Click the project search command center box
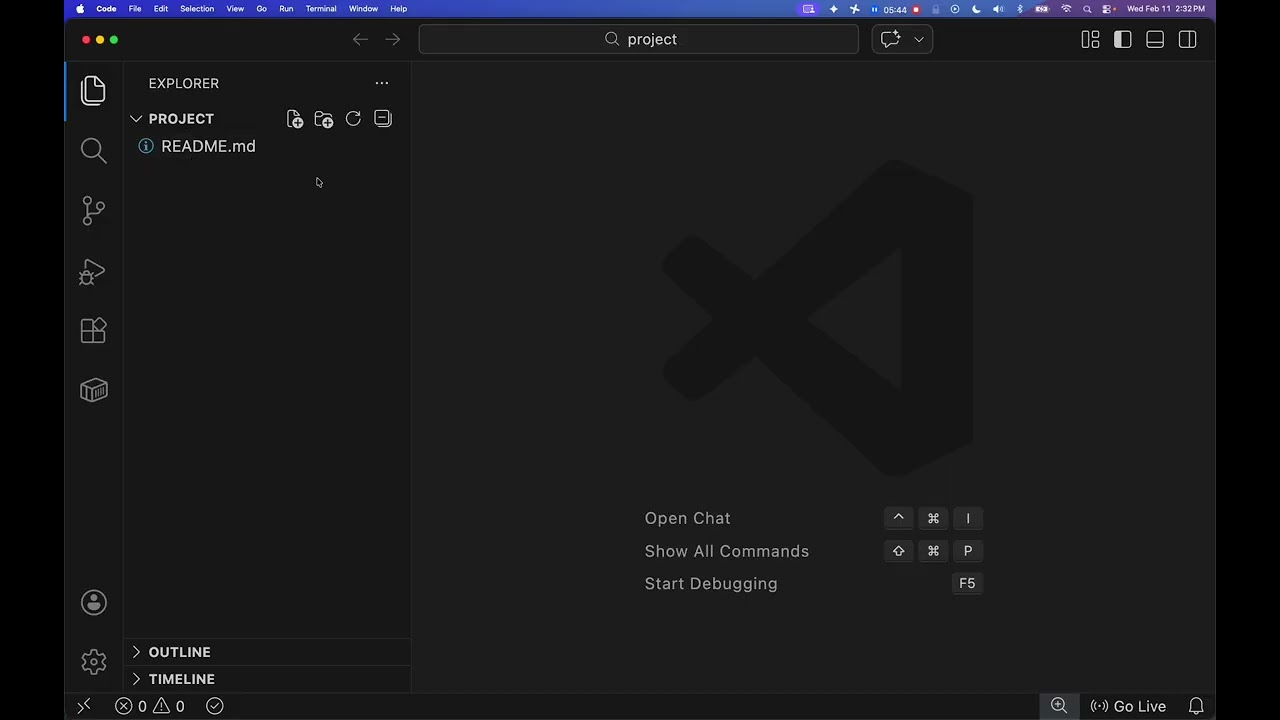The height and width of the screenshot is (720, 1280). (x=639, y=39)
